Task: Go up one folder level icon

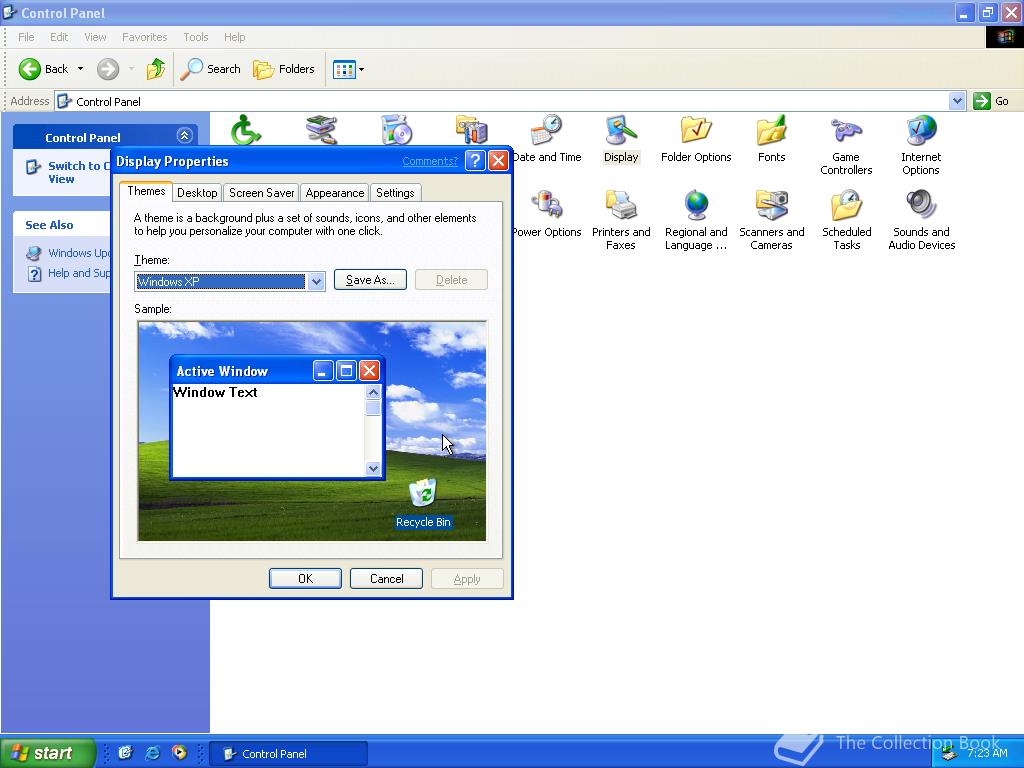Action: 156,69
